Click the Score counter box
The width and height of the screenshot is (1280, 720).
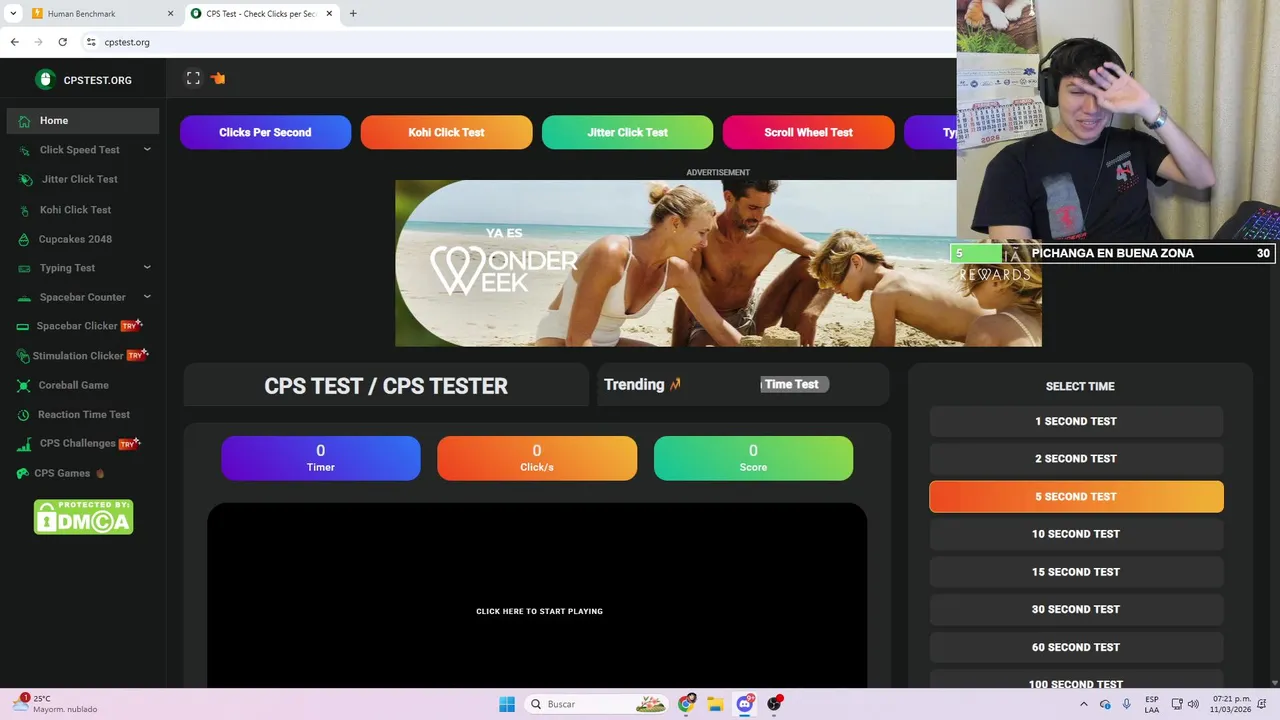pos(753,458)
